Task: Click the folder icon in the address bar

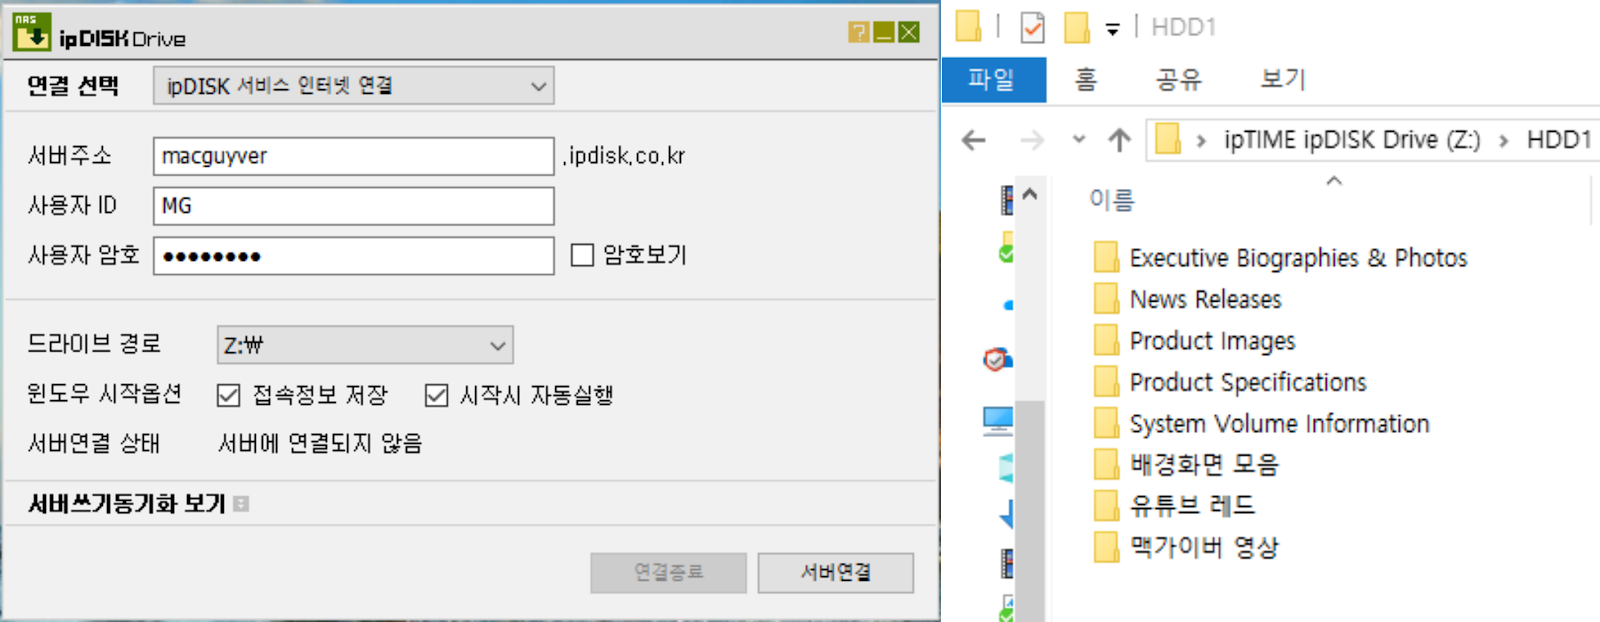Action: (x=1168, y=139)
